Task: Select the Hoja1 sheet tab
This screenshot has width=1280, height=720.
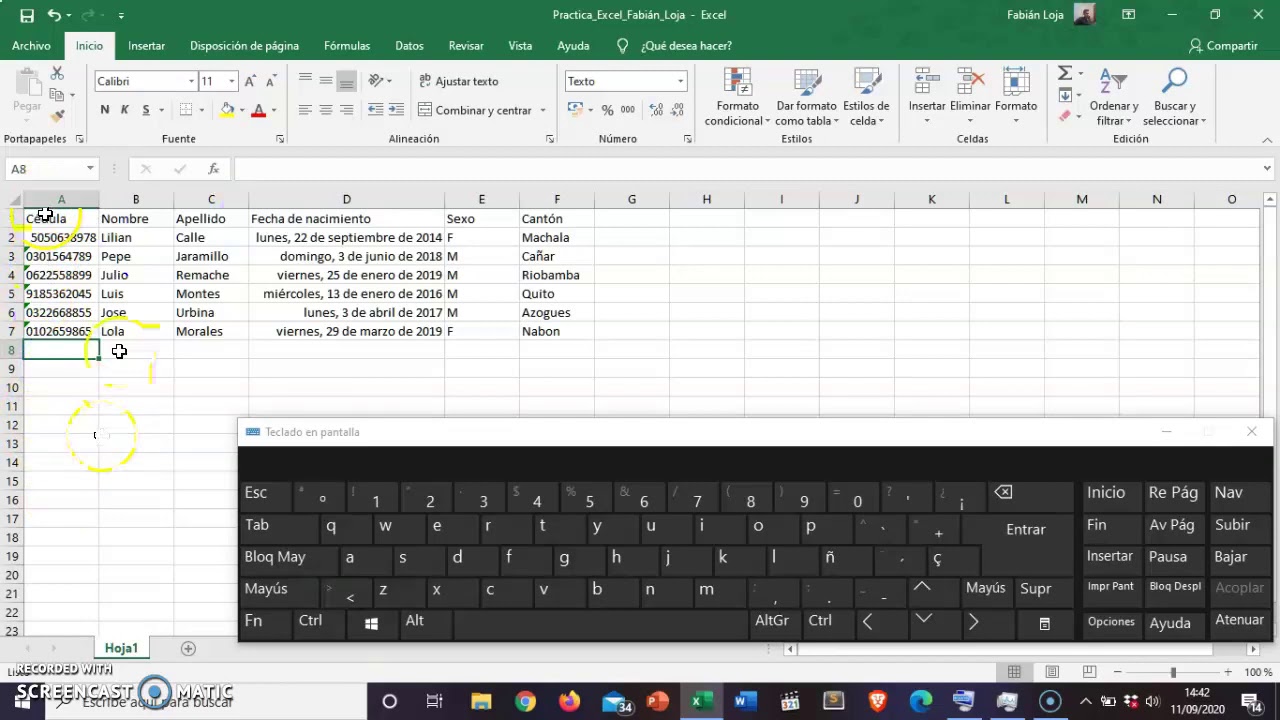Action: point(121,649)
